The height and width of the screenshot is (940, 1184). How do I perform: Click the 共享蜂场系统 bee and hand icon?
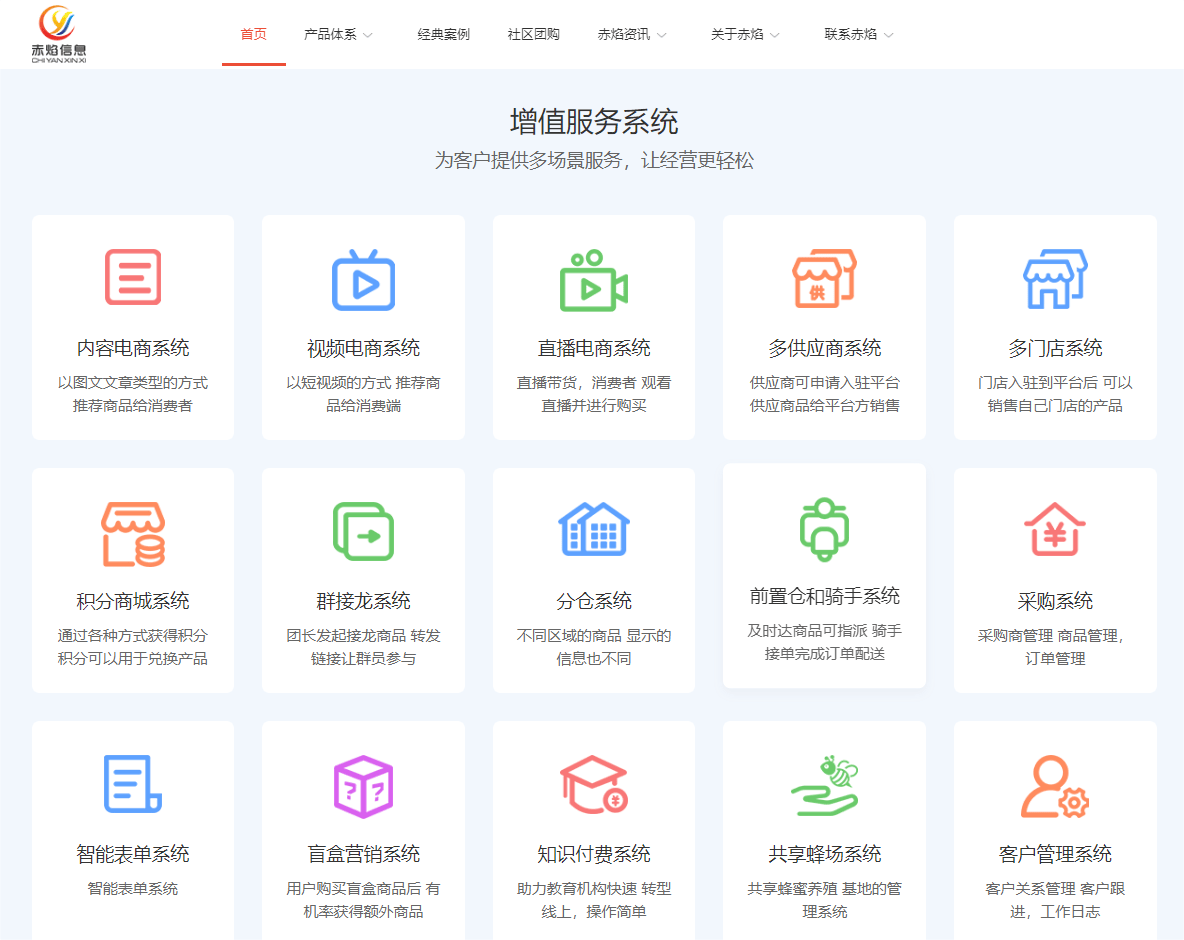click(824, 786)
